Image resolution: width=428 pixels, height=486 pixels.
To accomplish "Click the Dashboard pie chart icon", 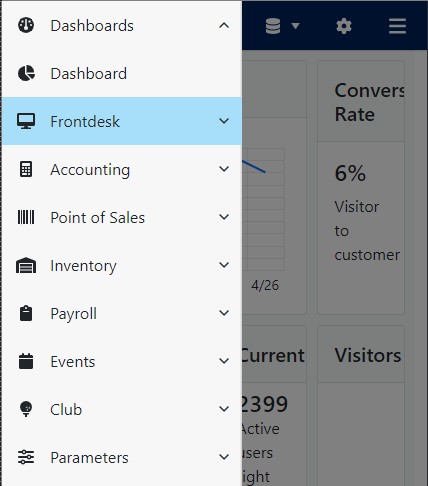I will click(26, 73).
